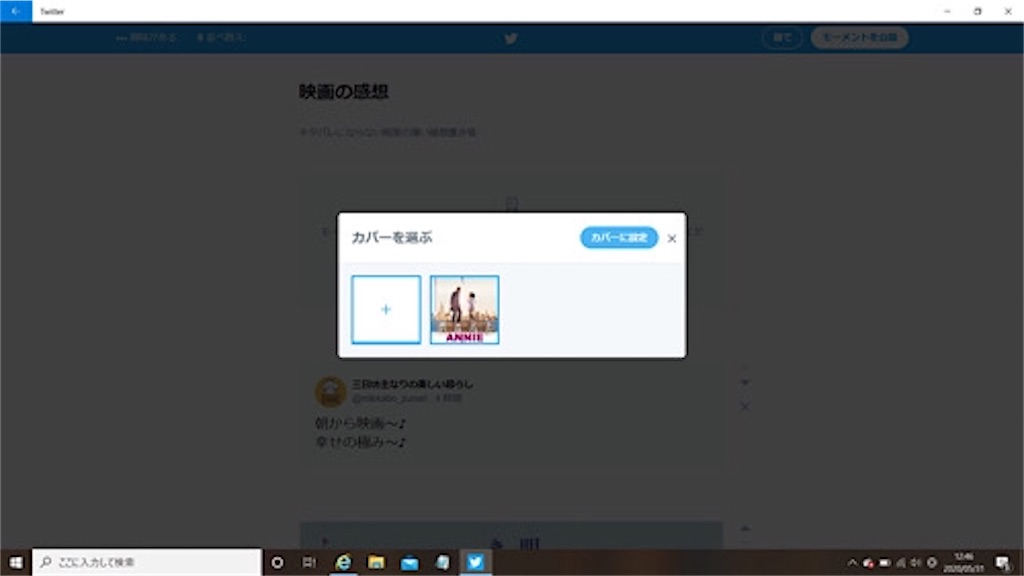
Task: Click the モーメントを公開 publish button
Action: point(859,37)
